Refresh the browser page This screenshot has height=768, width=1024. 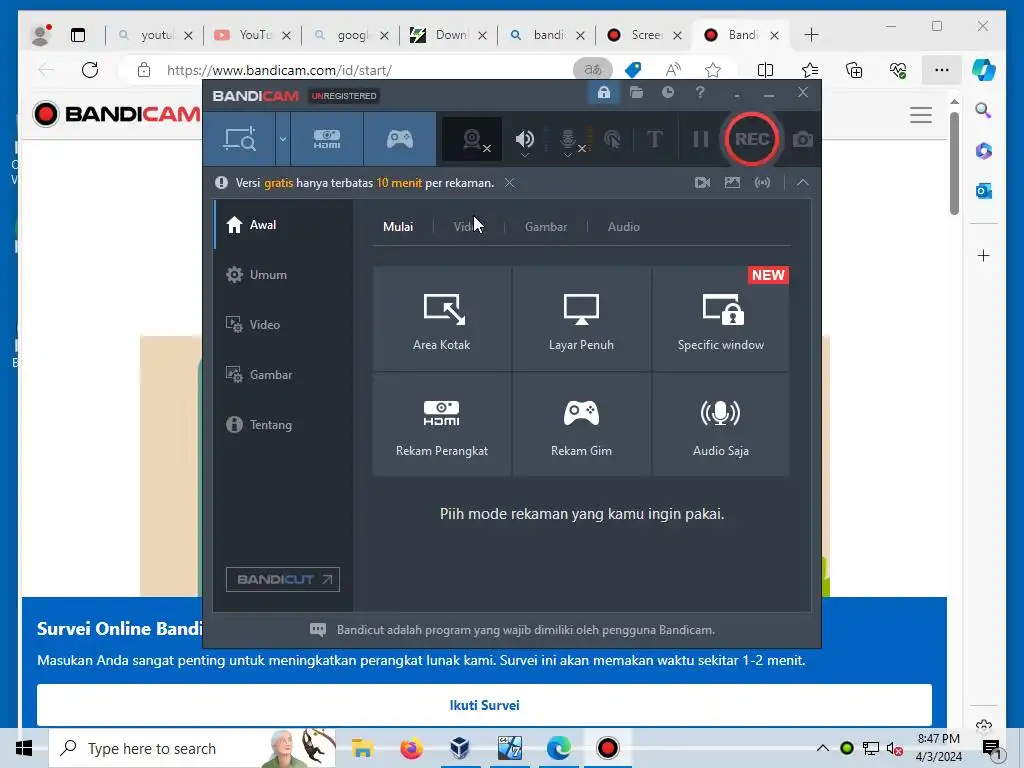click(89, 70)
